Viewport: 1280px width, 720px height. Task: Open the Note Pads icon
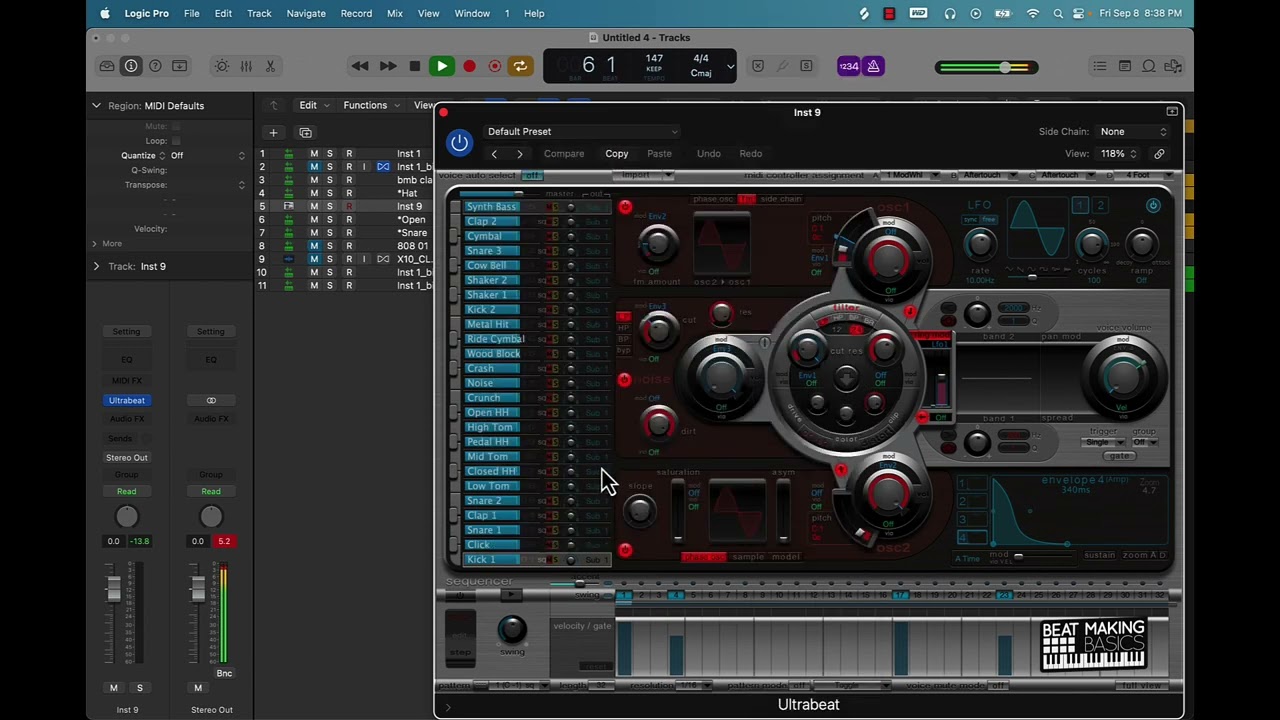click(1125, 66)
